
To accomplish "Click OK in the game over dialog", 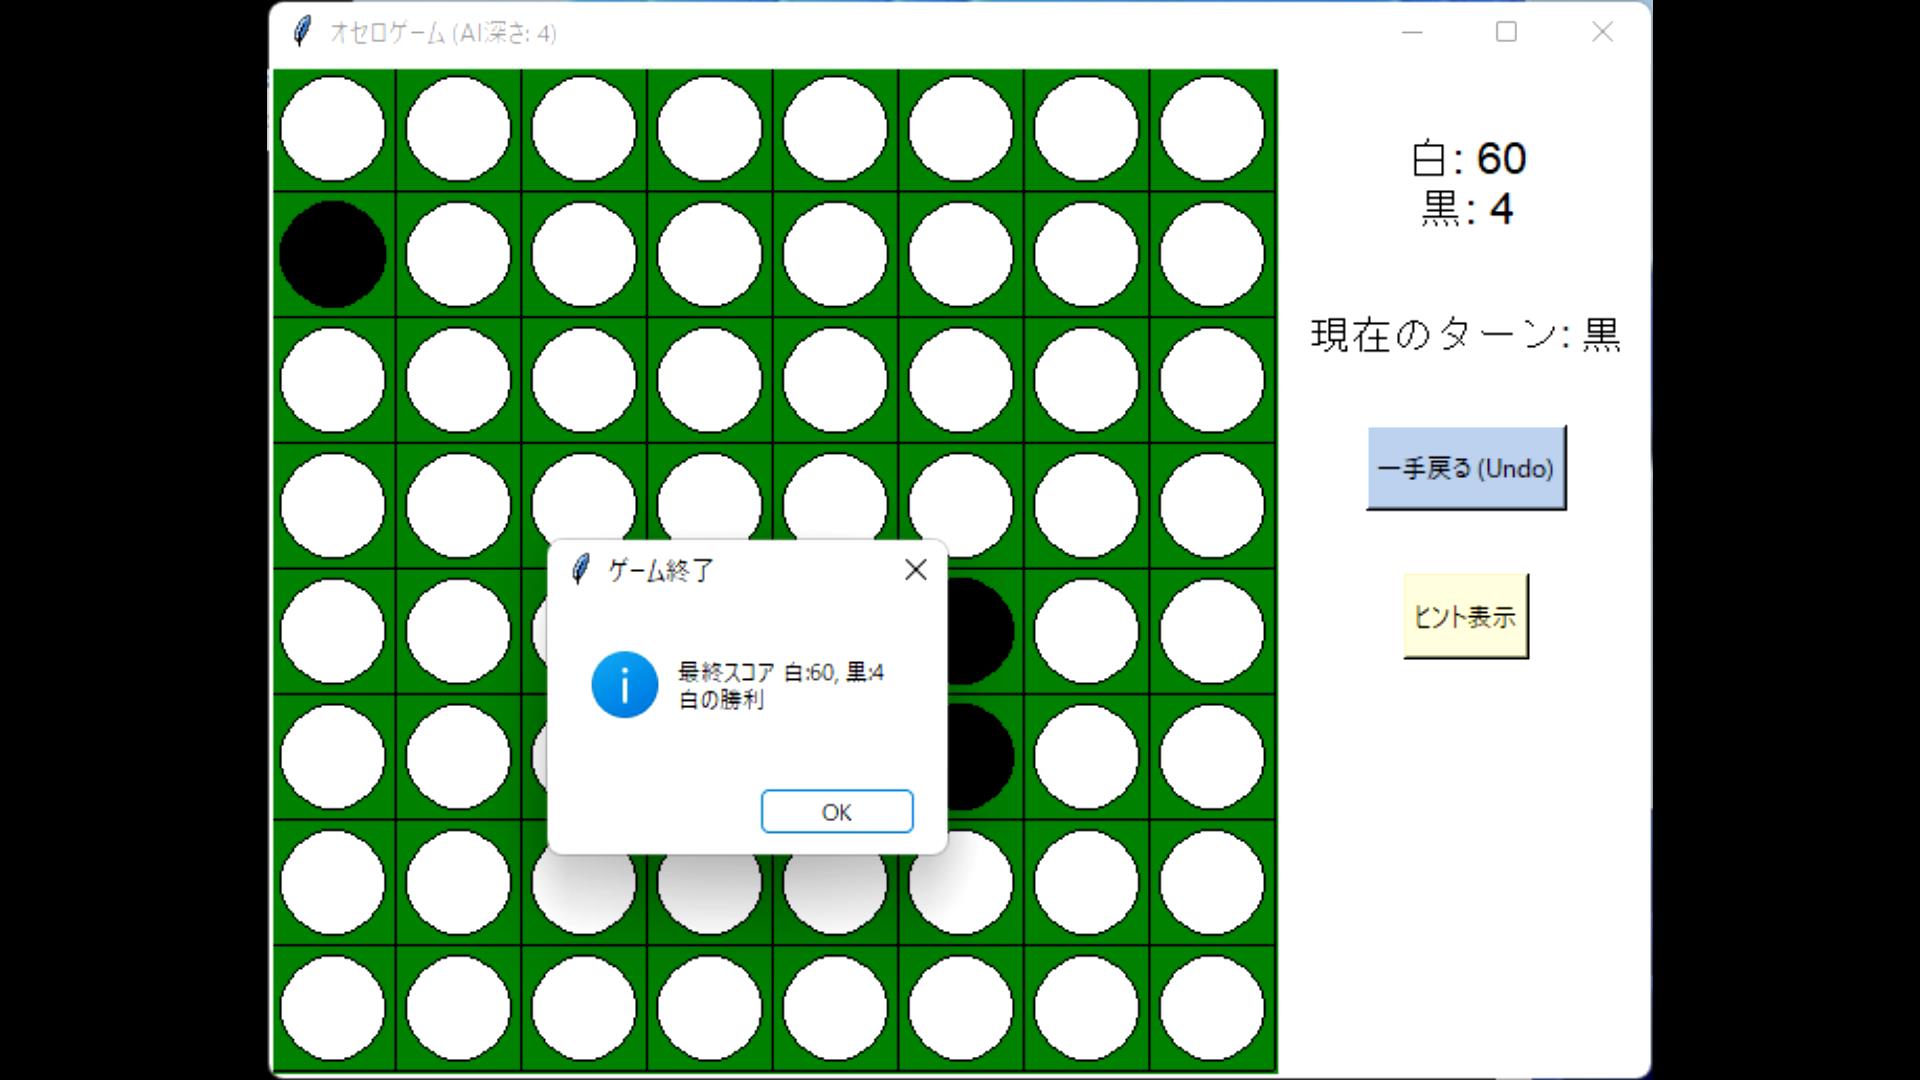I will coord(836,811).
